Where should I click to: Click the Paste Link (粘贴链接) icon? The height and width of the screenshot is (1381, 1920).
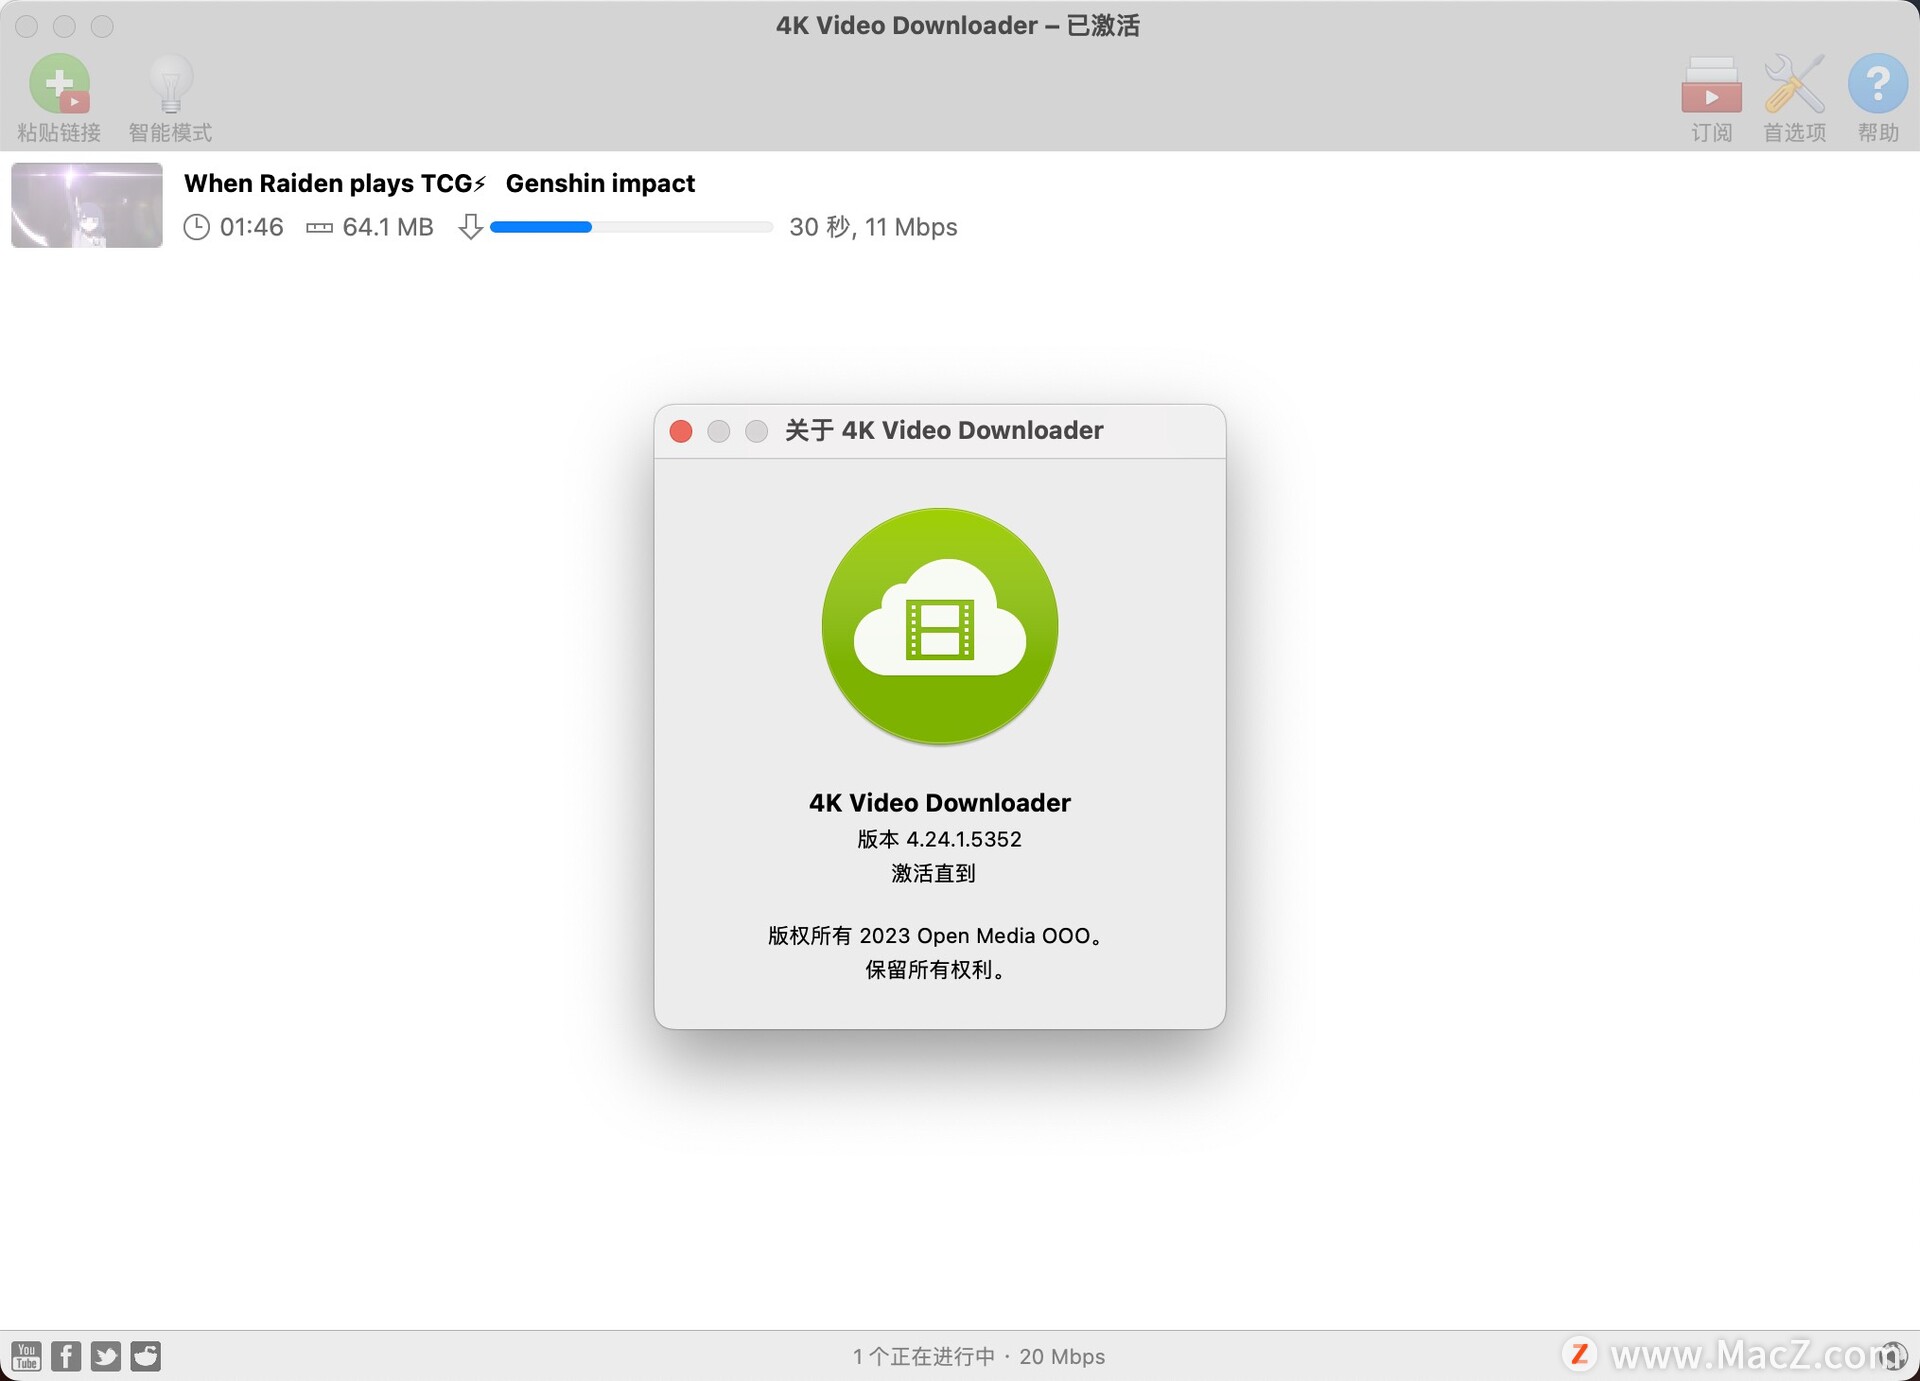[59, 85]
